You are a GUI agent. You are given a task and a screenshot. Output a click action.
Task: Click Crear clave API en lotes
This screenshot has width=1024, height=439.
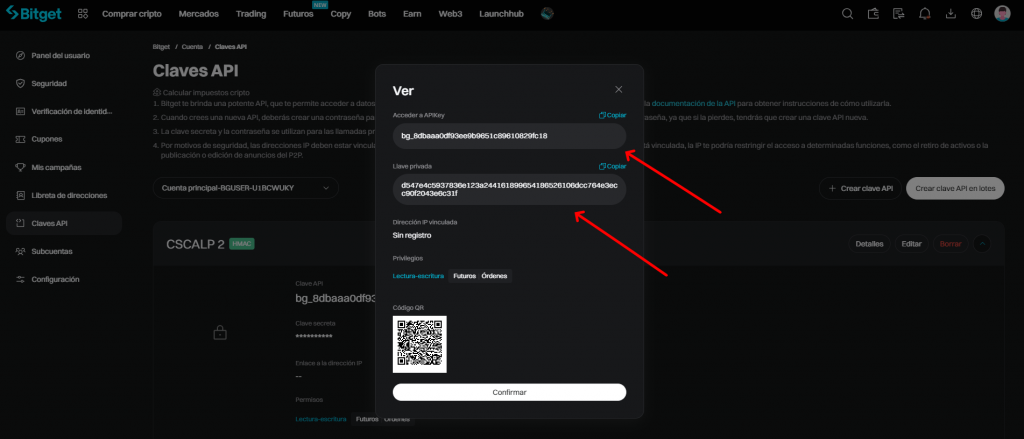955,188
